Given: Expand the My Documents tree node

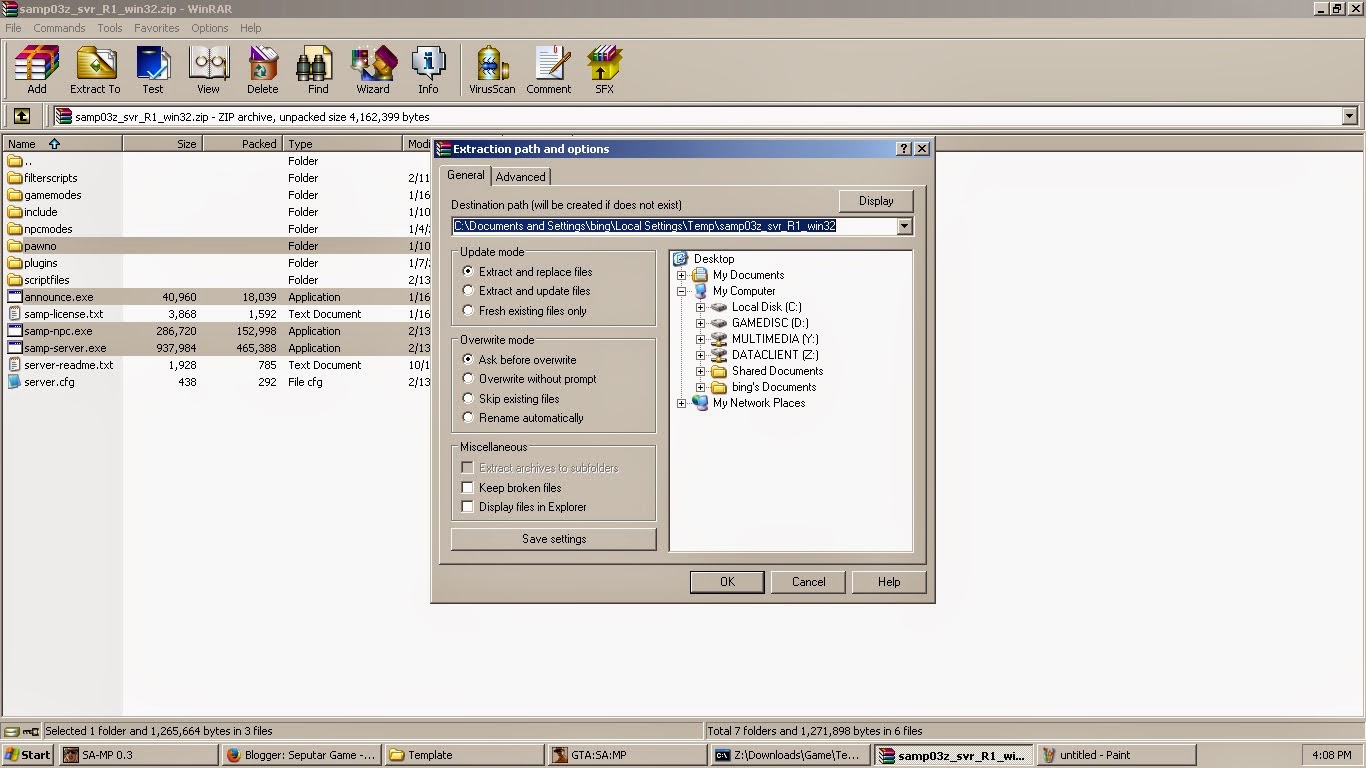Looking at the screenshot, I should click(682, 275).
